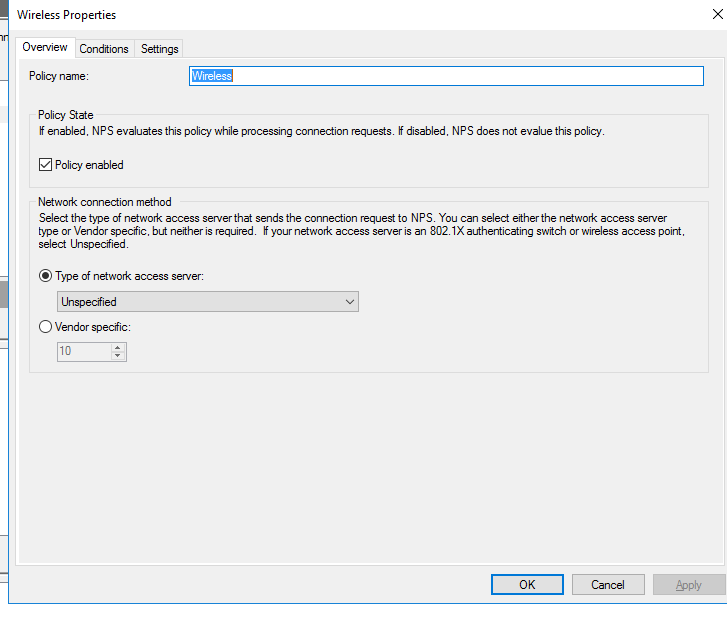The image size is (727, 622).
Task: Increase the Vendor specific value with up arrow
Action: 118,347
